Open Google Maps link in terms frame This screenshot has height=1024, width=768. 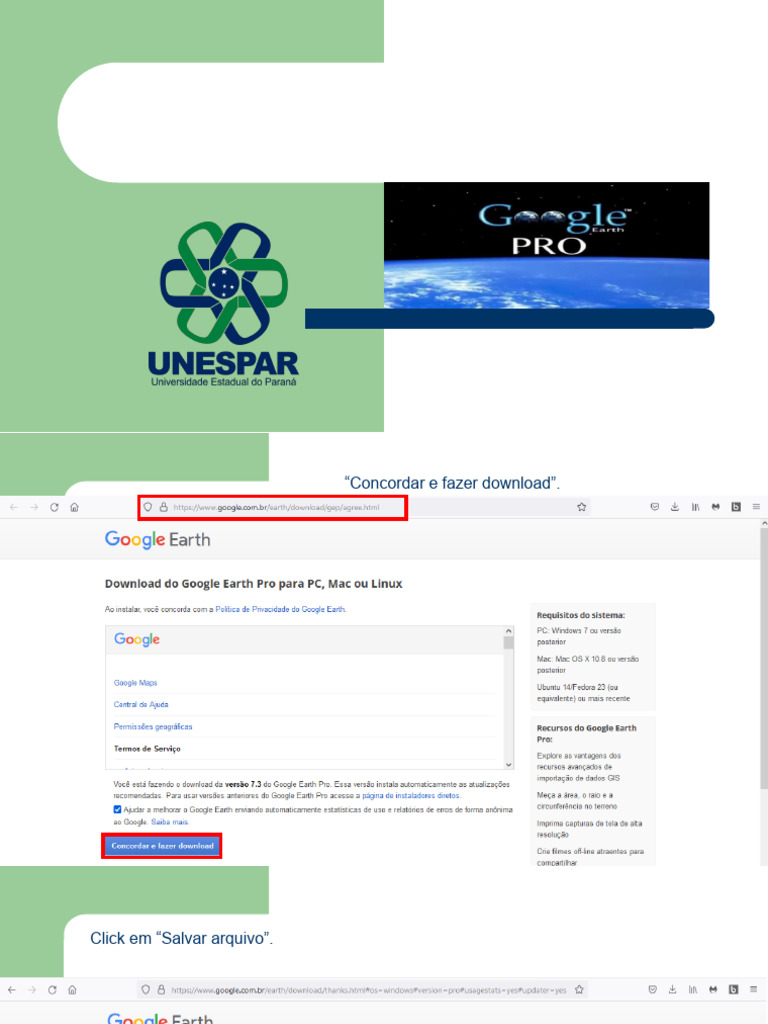135,683
